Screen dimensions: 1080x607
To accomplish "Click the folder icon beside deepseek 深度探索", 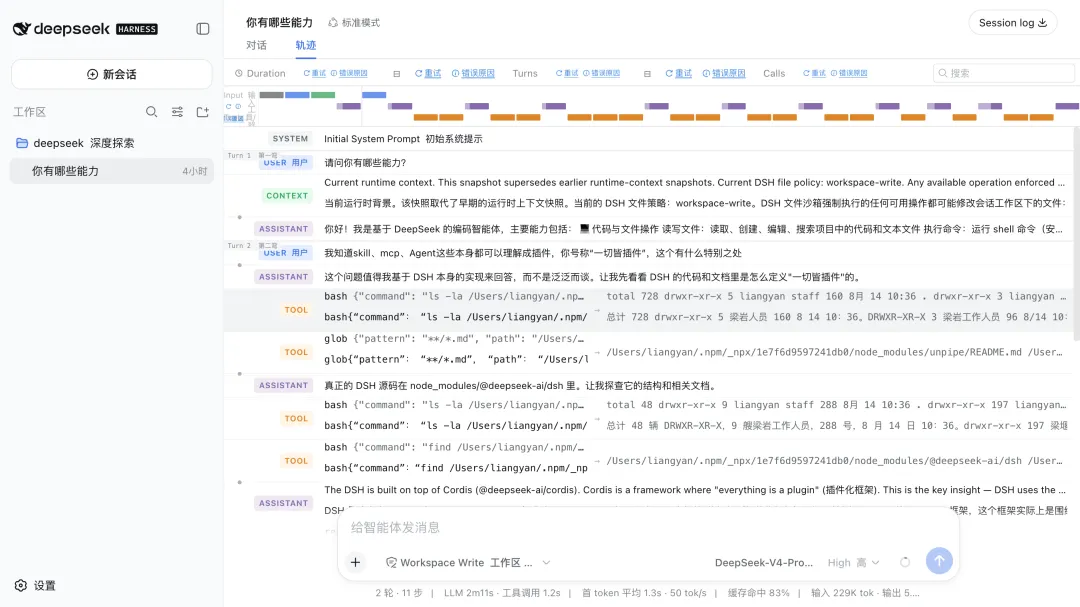I will coord(22,143).
